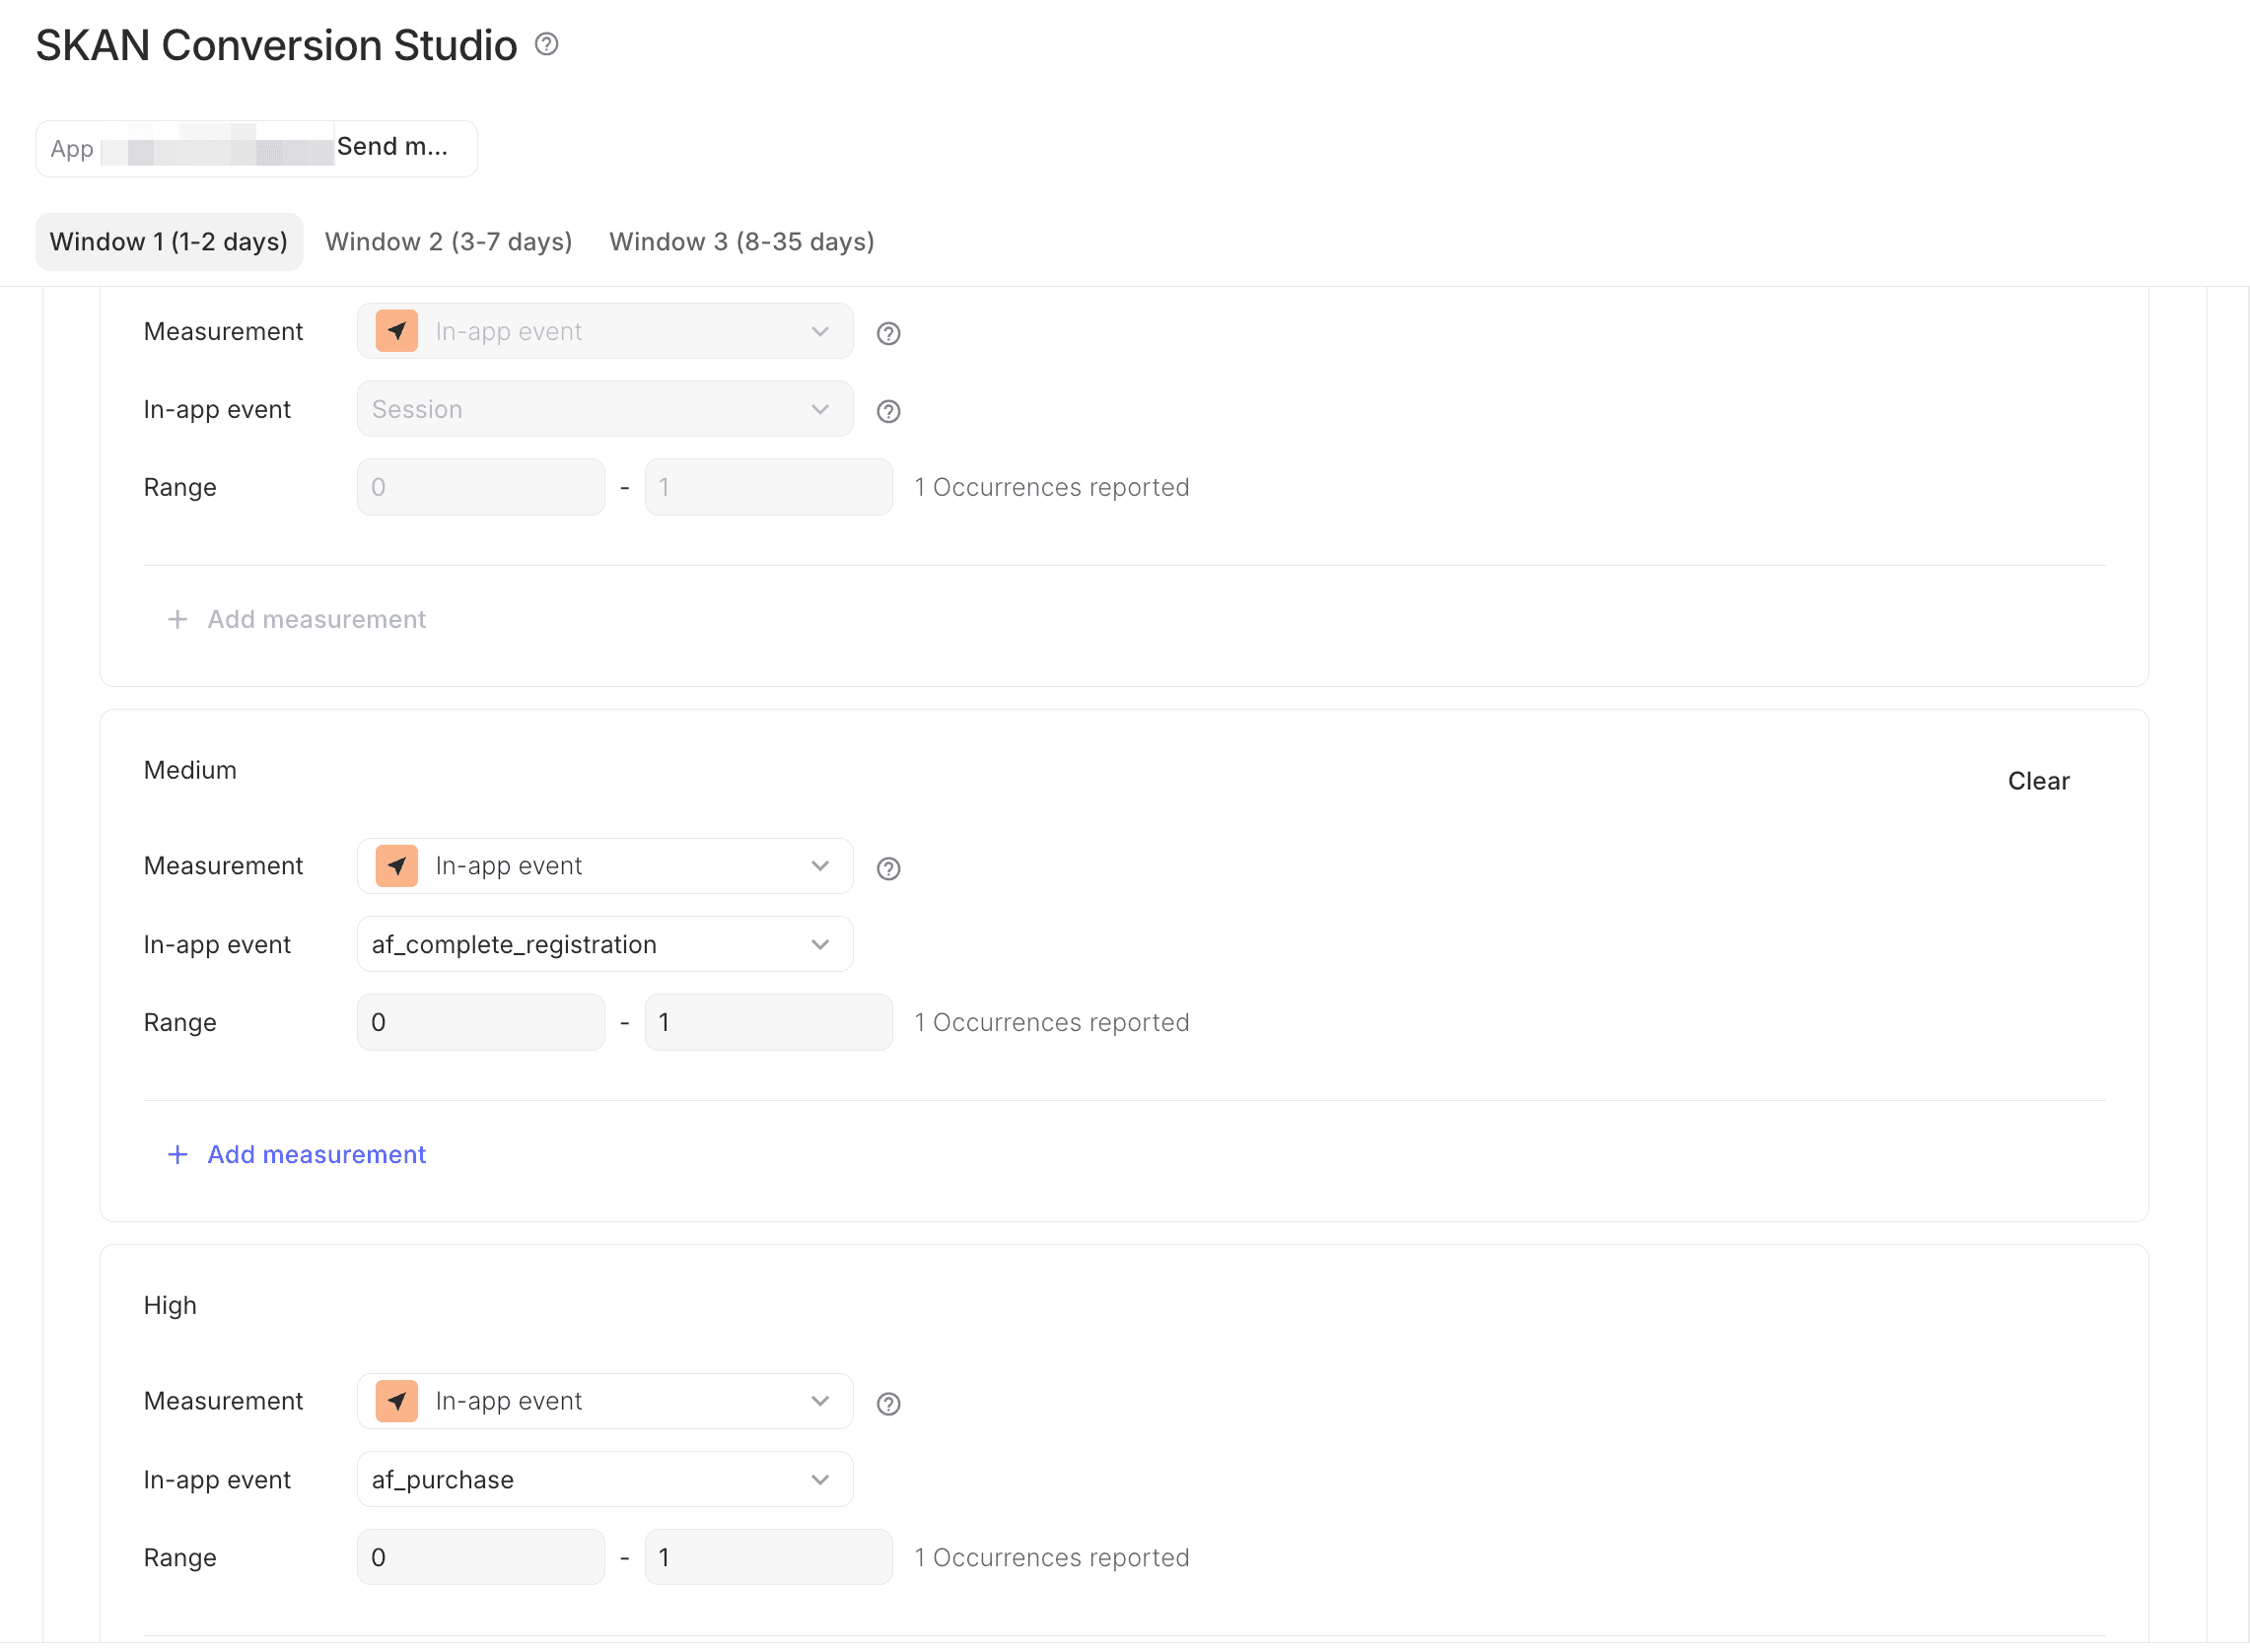The width and height of the screenshot is (2250, 1652).
Task: Switch to Window 2 (3-7 days) tab
Action: (448, 242)
